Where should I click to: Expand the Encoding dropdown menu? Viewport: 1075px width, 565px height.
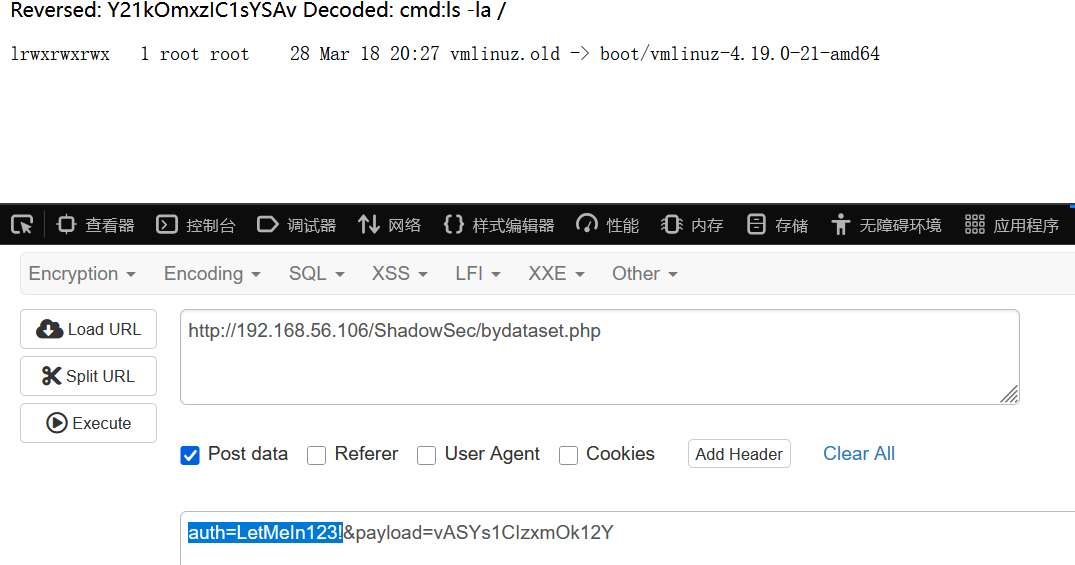tap(212, 274)
